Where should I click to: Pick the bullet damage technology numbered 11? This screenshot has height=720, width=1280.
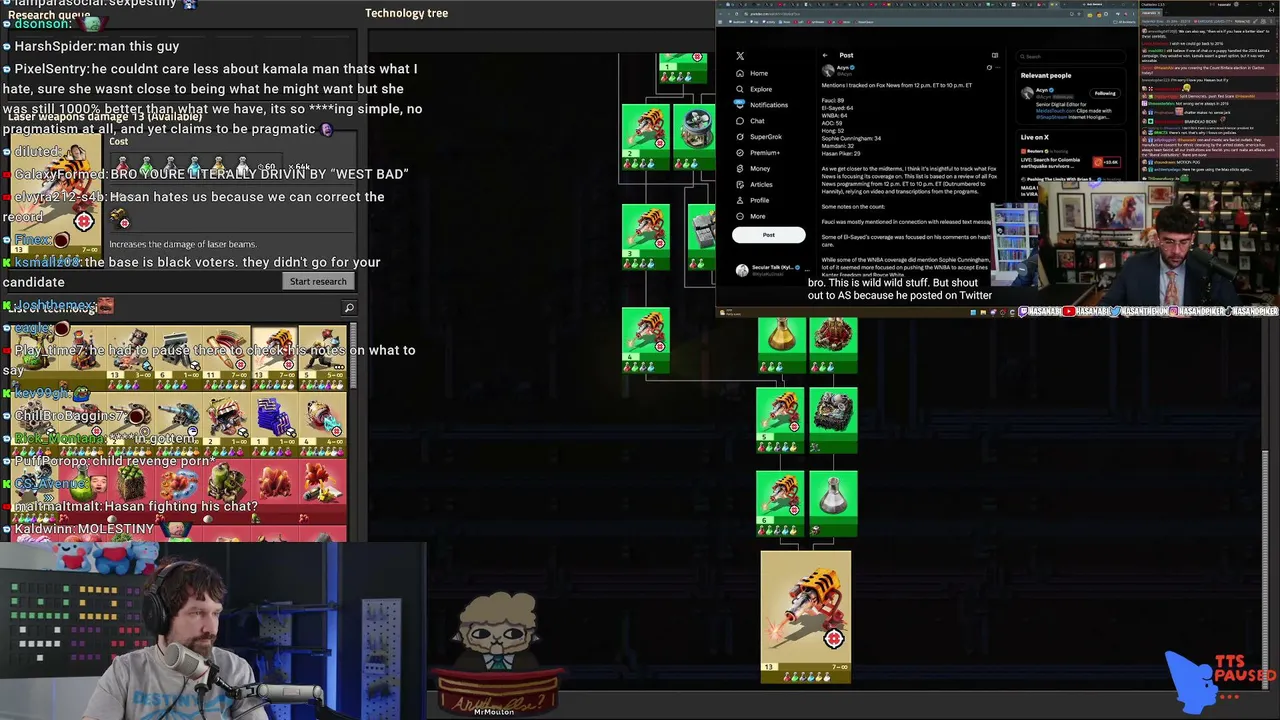tap(226, 357)
